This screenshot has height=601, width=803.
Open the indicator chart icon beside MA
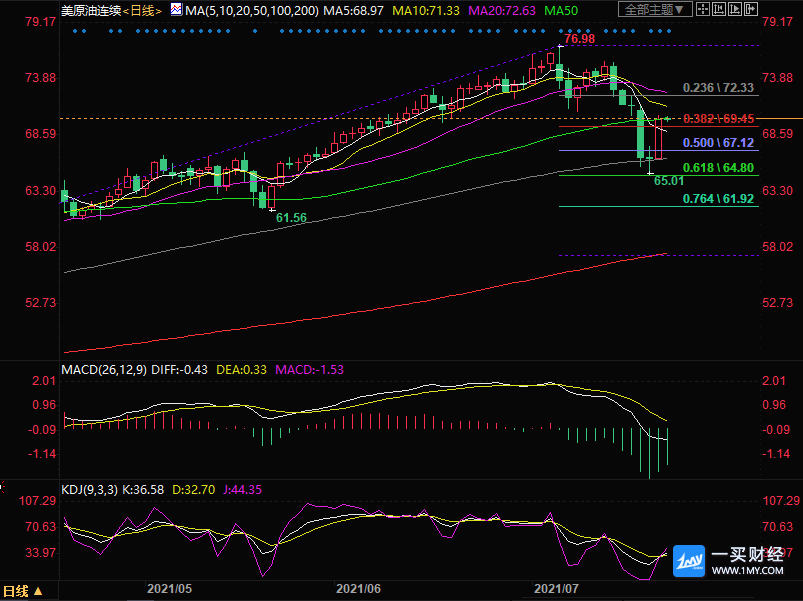[176, 9]
